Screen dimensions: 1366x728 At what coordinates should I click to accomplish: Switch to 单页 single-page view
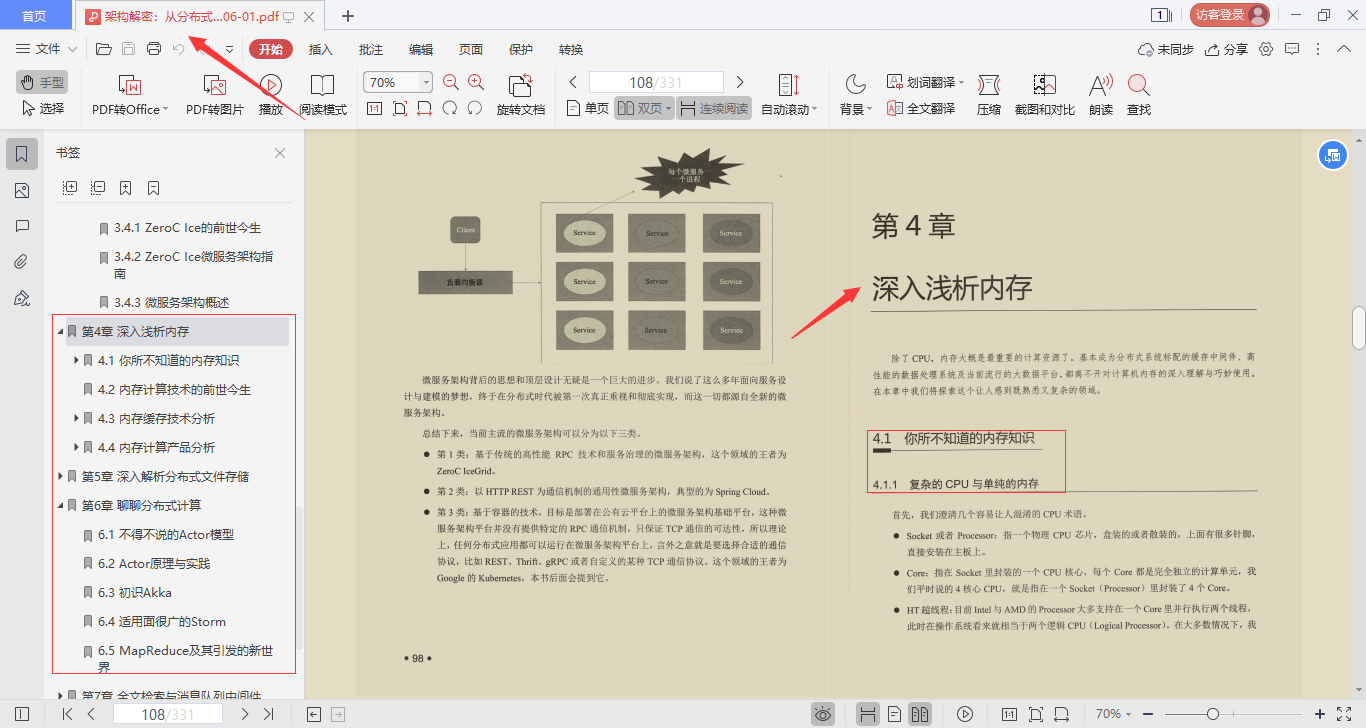pyautogui.click(x=588, y=108)
